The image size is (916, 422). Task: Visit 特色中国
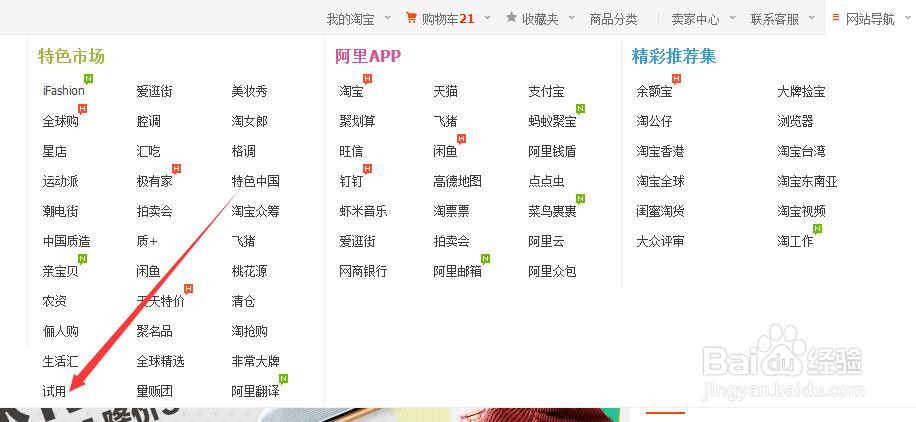point(255,181)
